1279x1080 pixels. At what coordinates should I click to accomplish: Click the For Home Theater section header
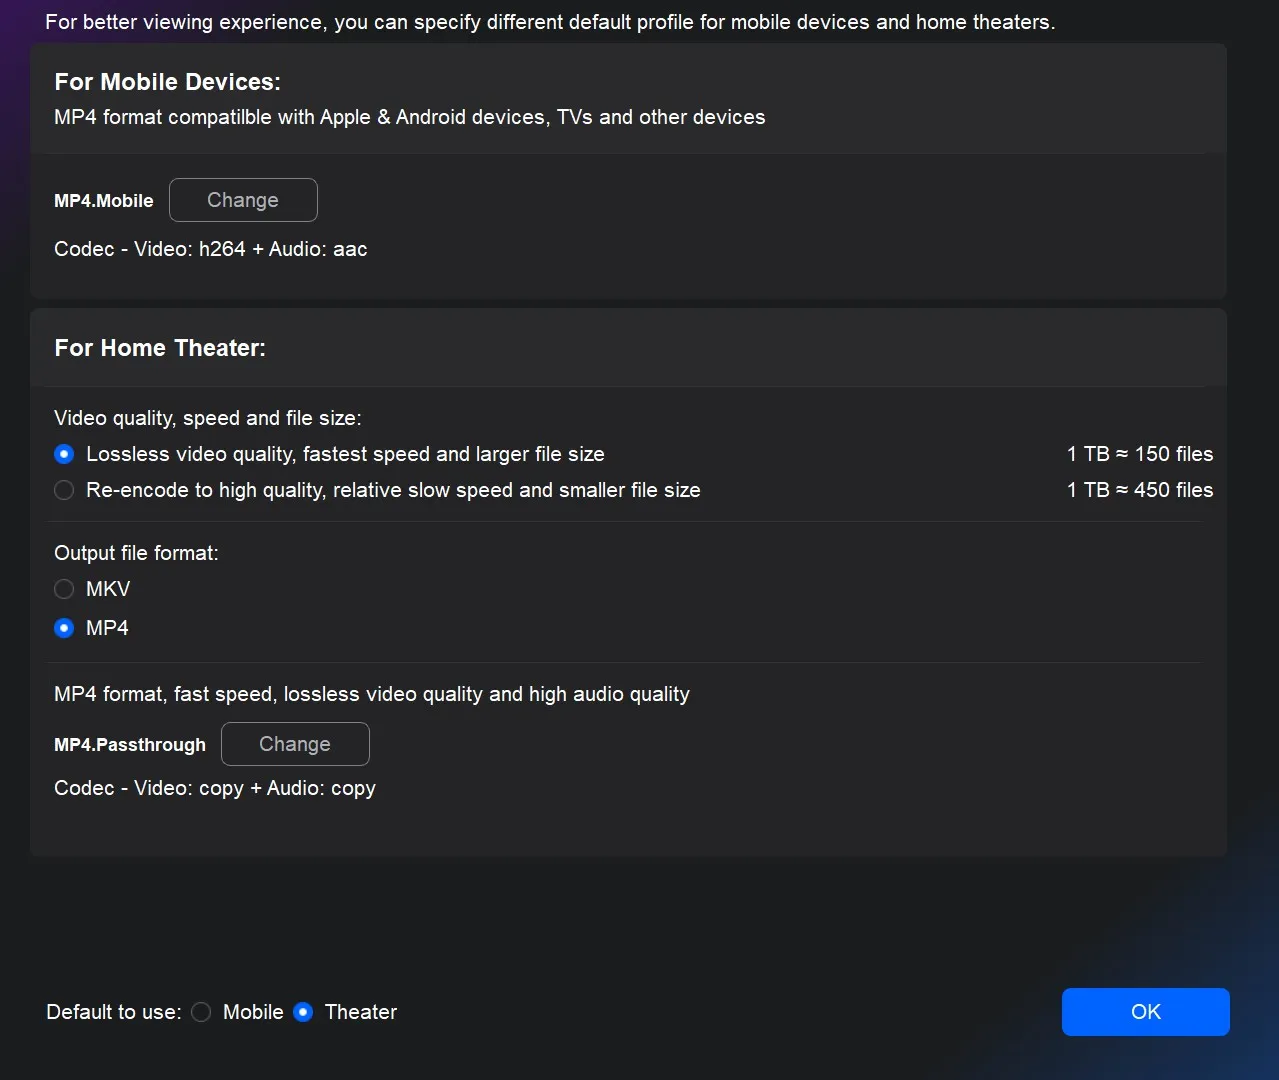point(160,348)
